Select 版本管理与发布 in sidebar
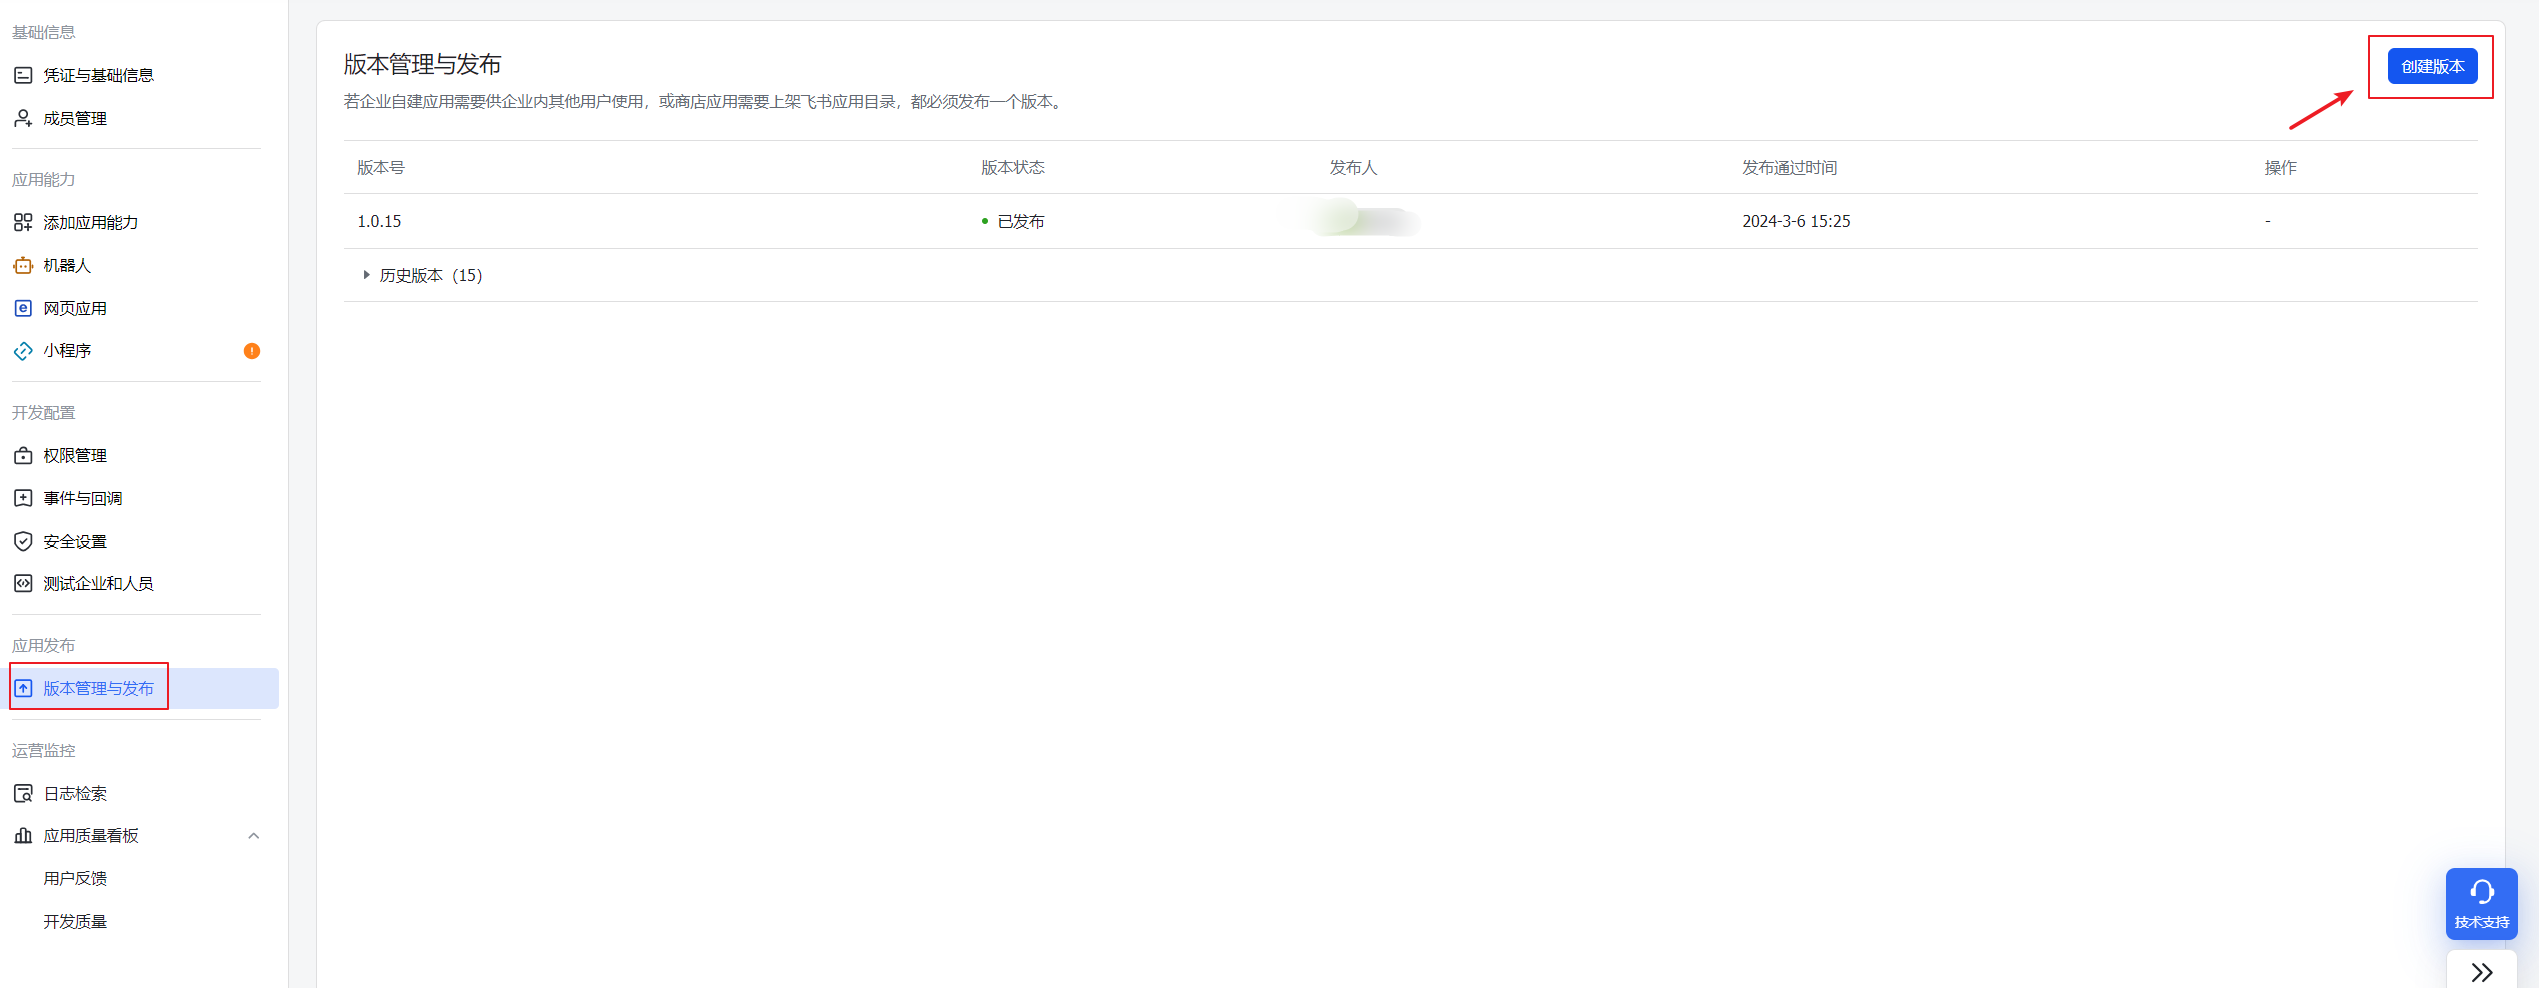 coord(98,688)
